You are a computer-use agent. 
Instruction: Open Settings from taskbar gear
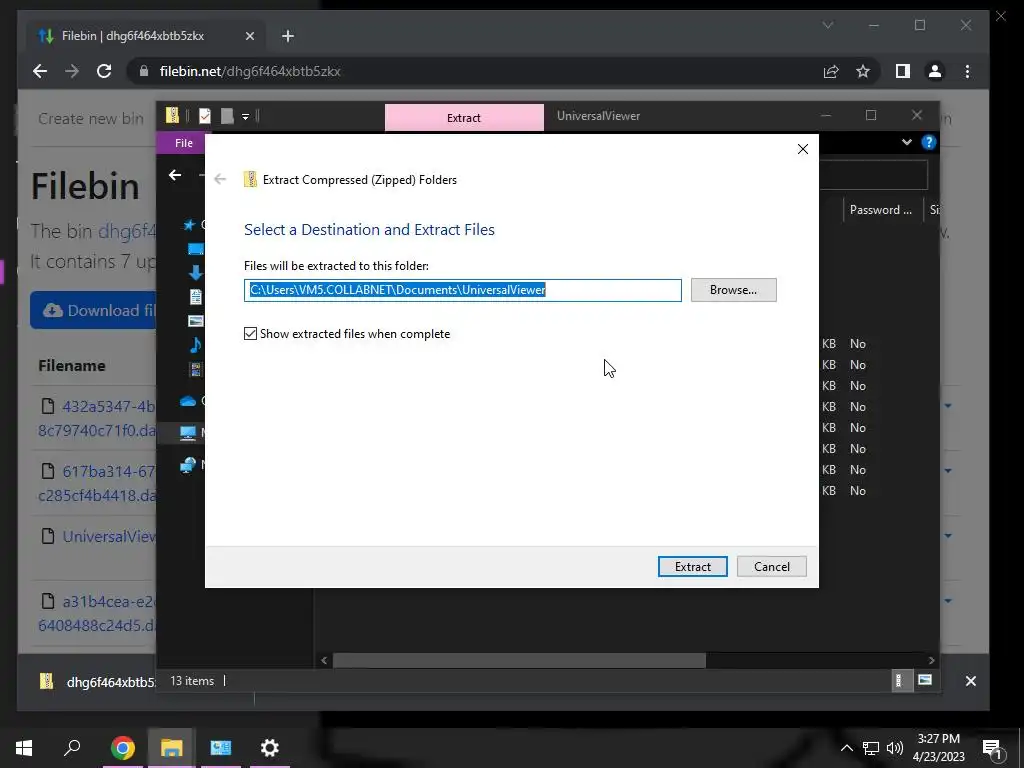click(x=269, y=748)
